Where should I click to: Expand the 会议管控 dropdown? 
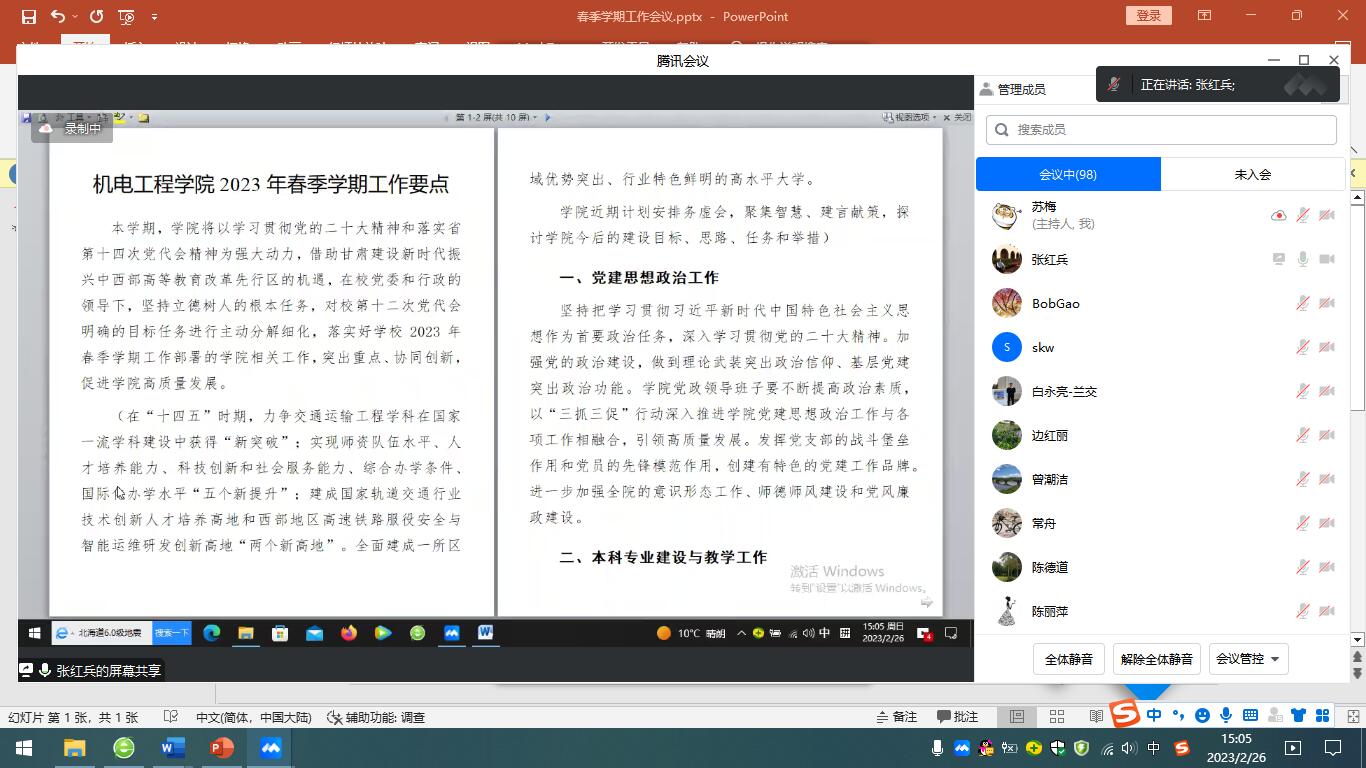pos(1247,659)
